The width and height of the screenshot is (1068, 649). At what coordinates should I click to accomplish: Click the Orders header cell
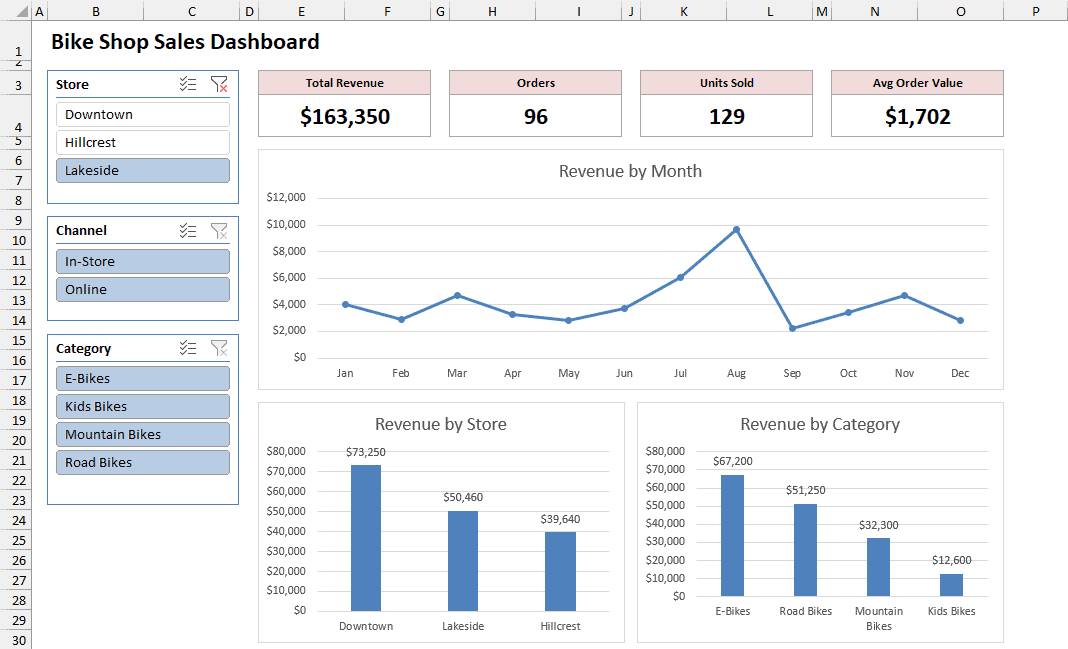click(x=535, y=82)
